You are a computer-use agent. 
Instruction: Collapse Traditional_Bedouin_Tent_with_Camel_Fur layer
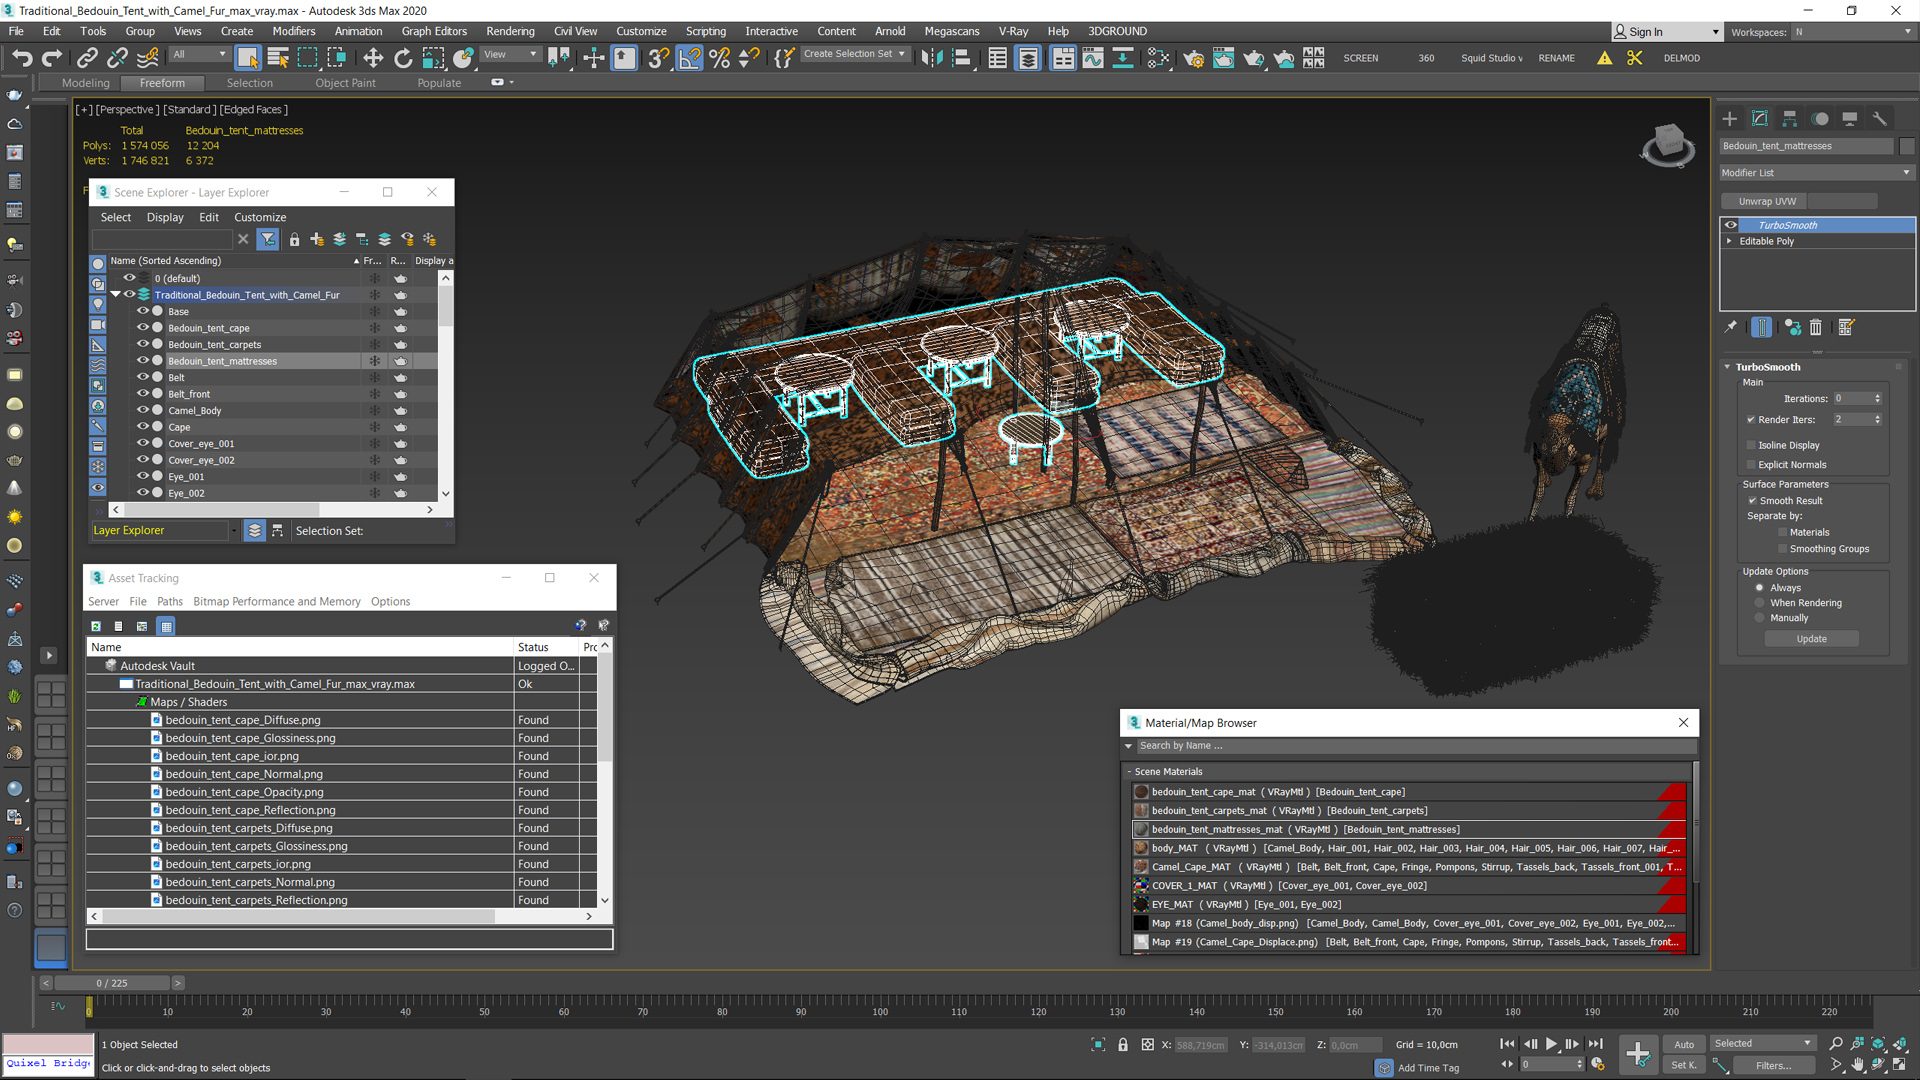pyautogui.click(x=116, y=294)
